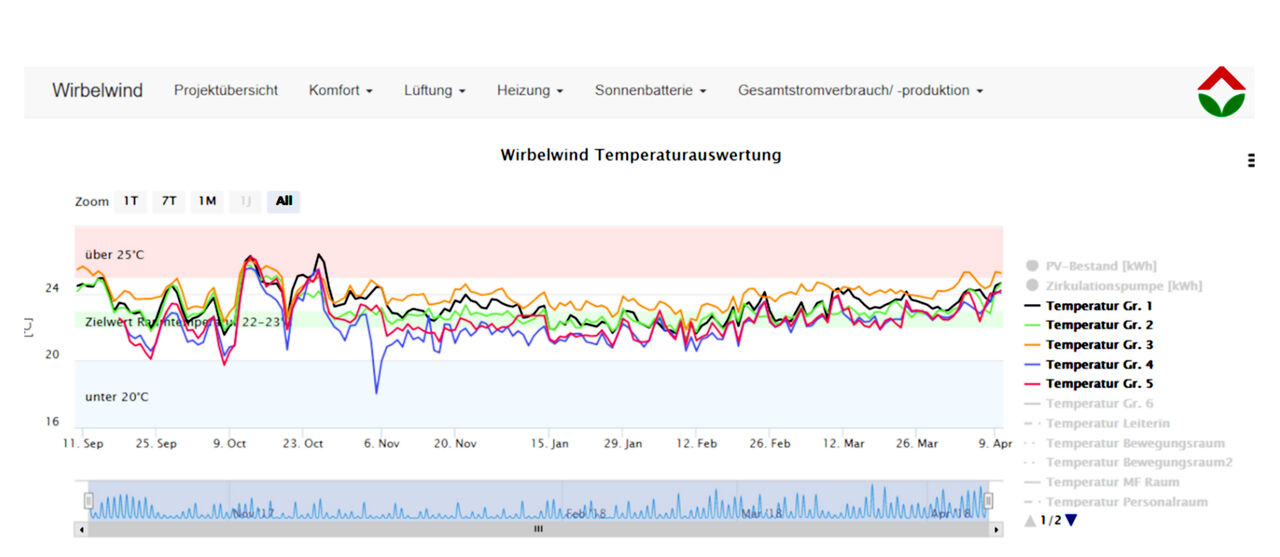Grab the left navigator range handle
This screenshot has width=1280, height=557.
pos(88,500)
